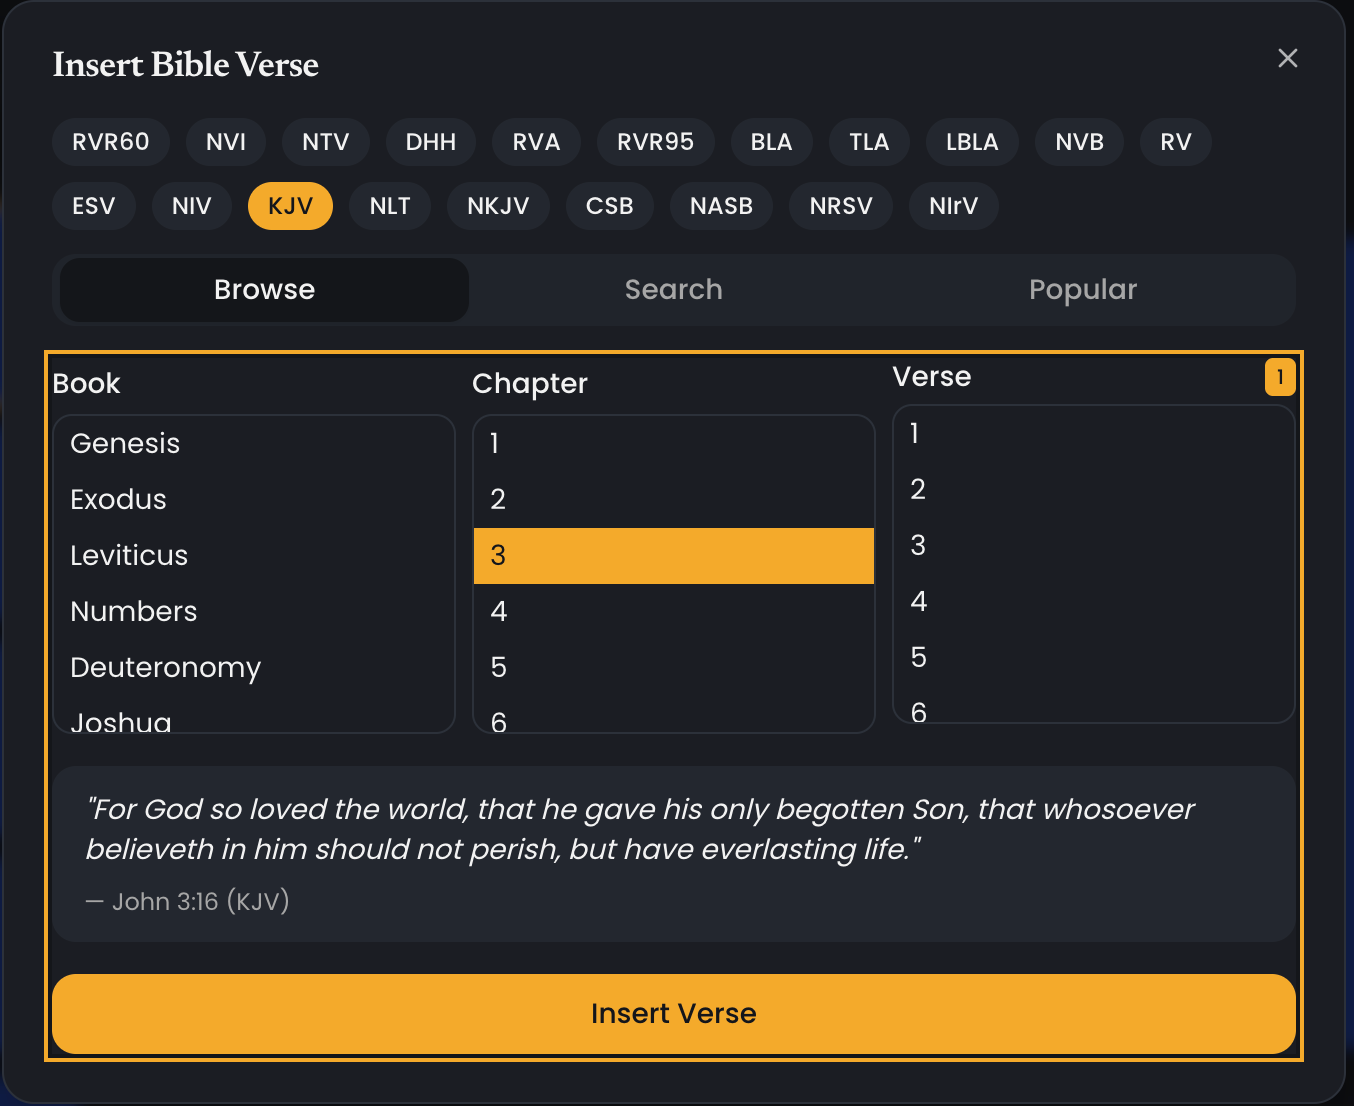The height and width of the screenshot is (1106, 1354).
Task: Select the ESV translation
Action: [x=93, y=206]
